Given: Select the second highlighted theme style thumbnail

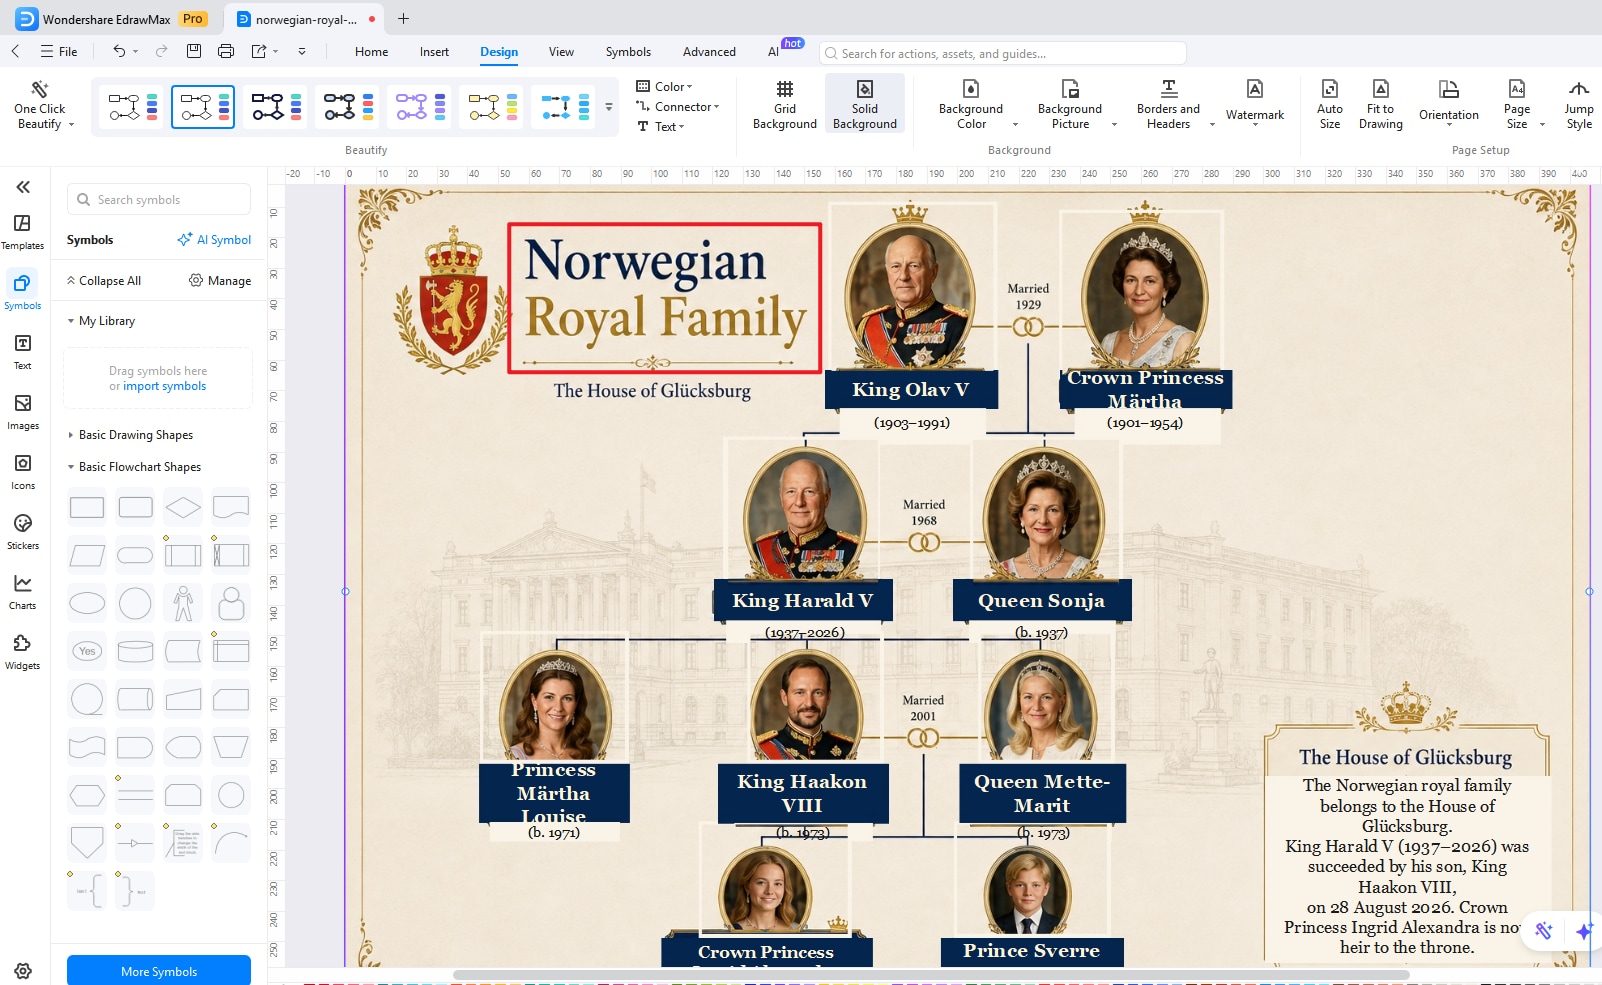Looking at the screenshot, I should 203,107.
